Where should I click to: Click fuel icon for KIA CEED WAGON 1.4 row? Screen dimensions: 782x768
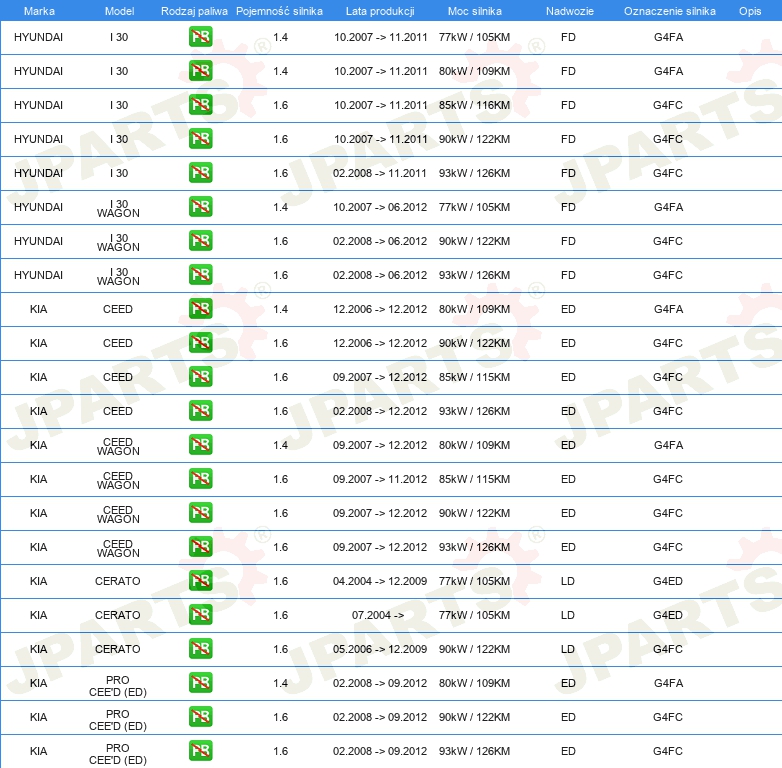(x=200, y=445)
